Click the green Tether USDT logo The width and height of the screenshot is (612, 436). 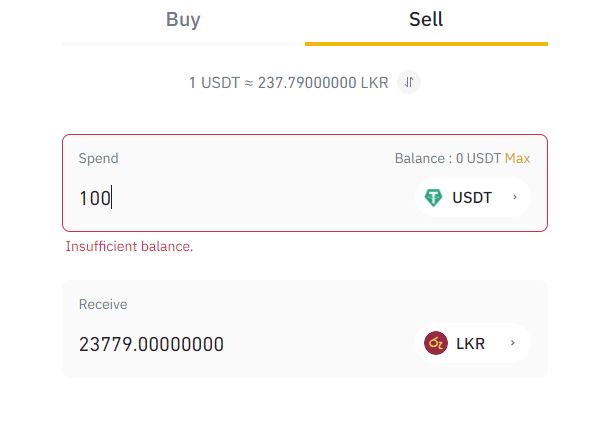click(x=433, y=198)
